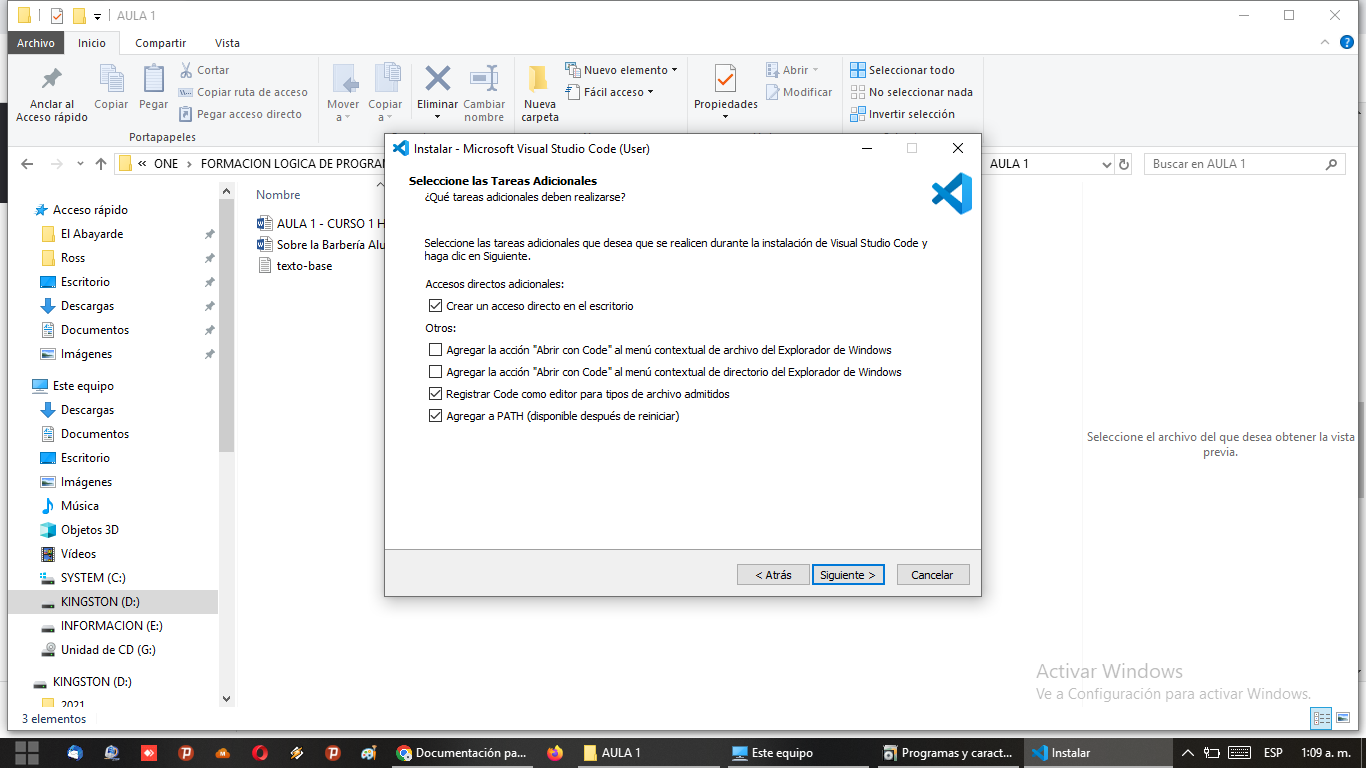This screenshot has width=1366, height=768.
Task: Switch to the Inicio ribbon tab
Action: tap(92, 43)
